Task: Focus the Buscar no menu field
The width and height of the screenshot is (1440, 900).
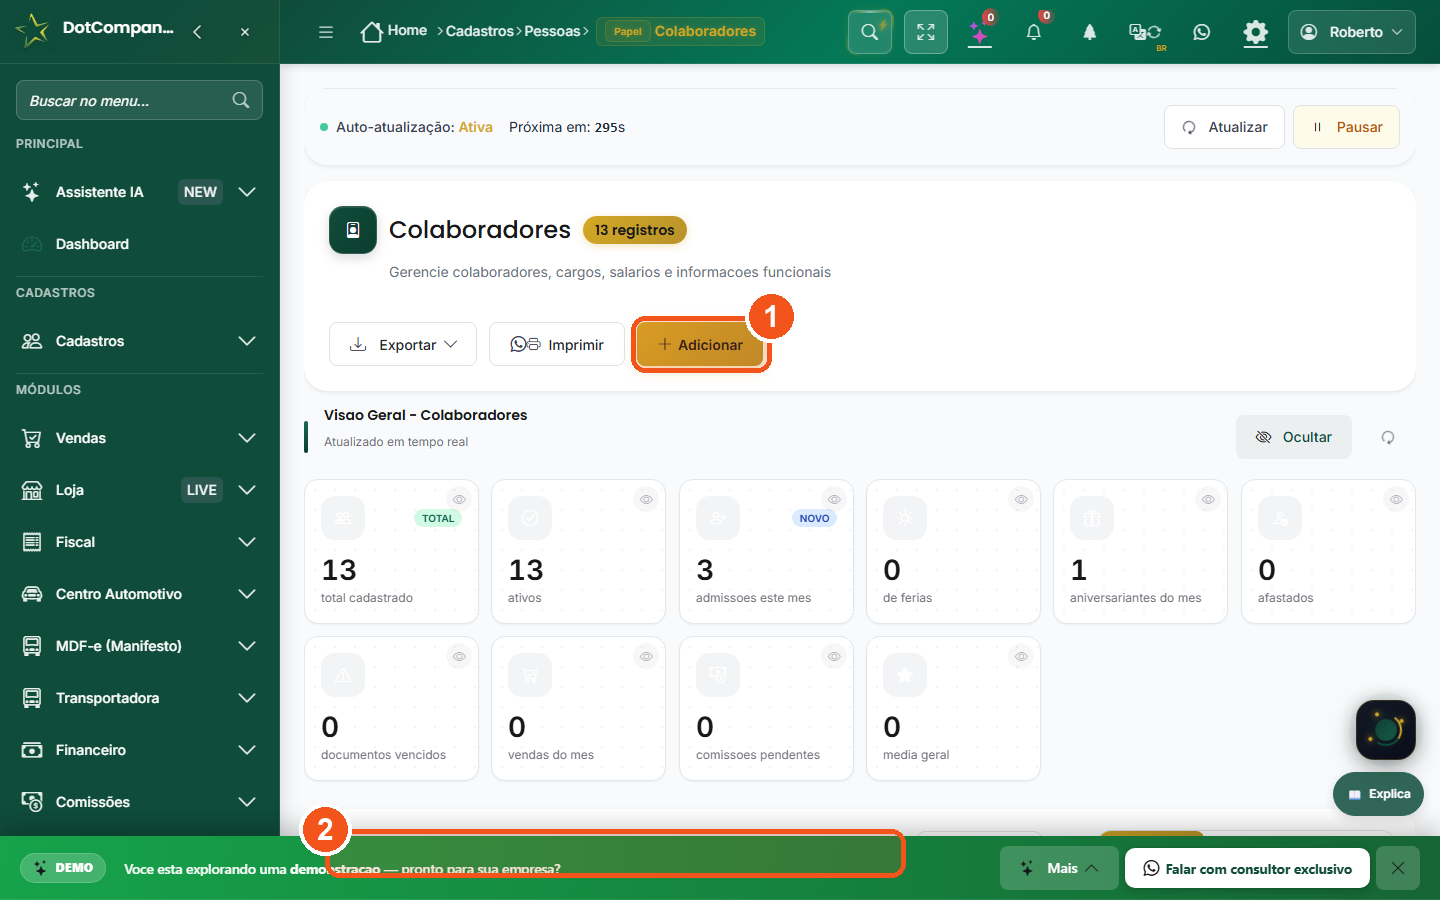Action: 139,100
